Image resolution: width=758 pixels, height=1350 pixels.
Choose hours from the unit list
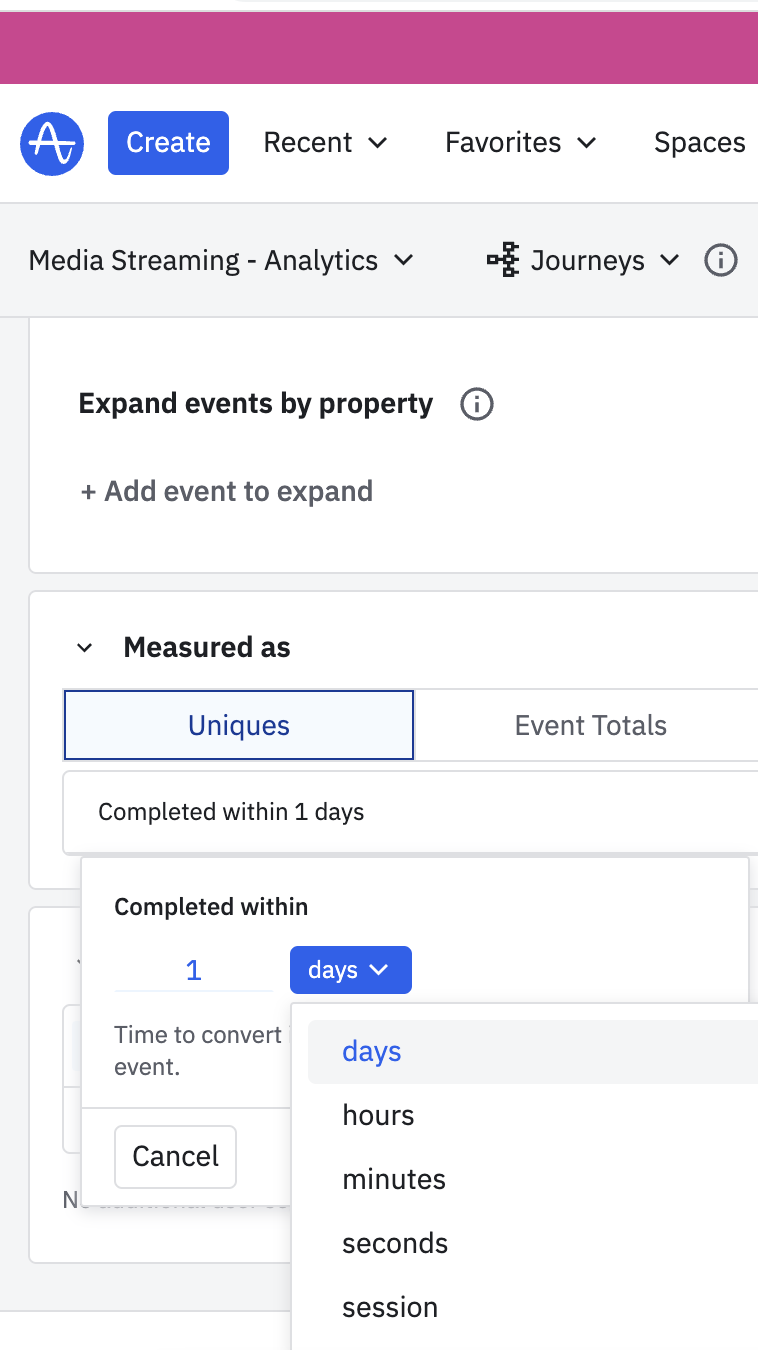[378, 1116]
